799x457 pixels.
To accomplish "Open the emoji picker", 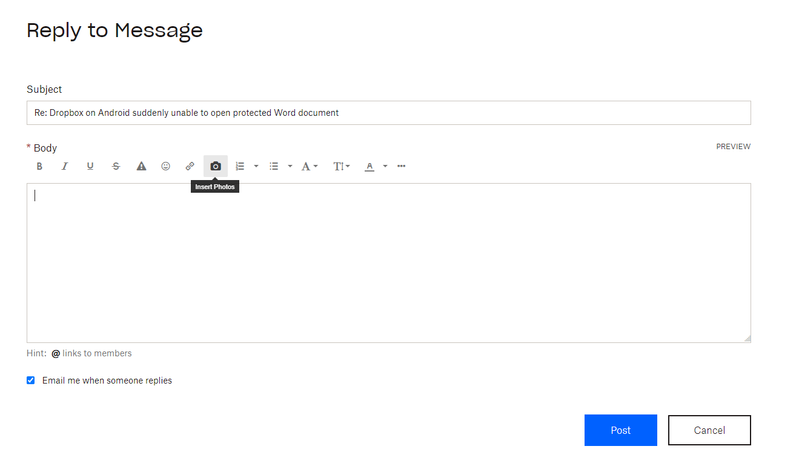I will (x=166, y=166).
